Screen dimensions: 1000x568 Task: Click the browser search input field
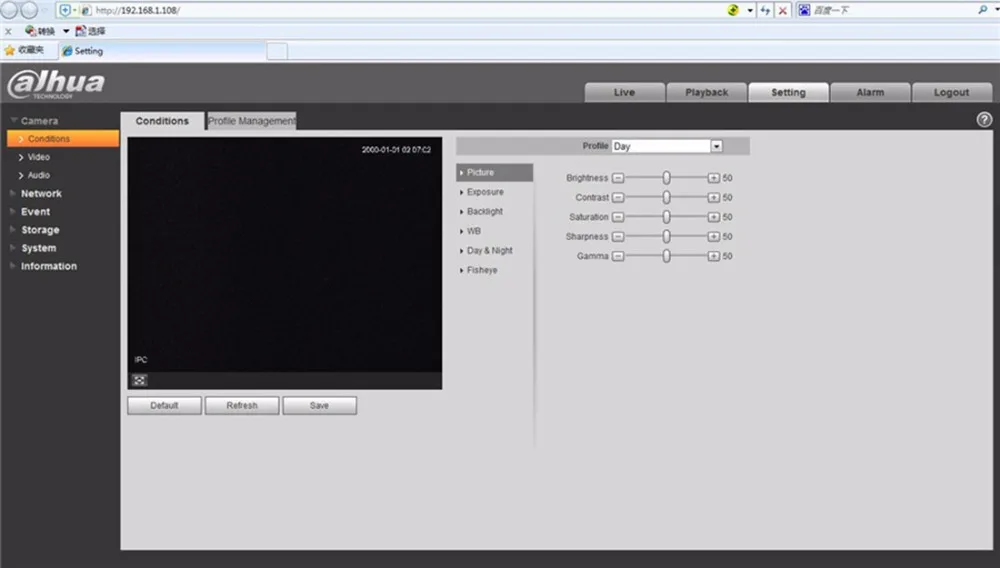[893, 10]
